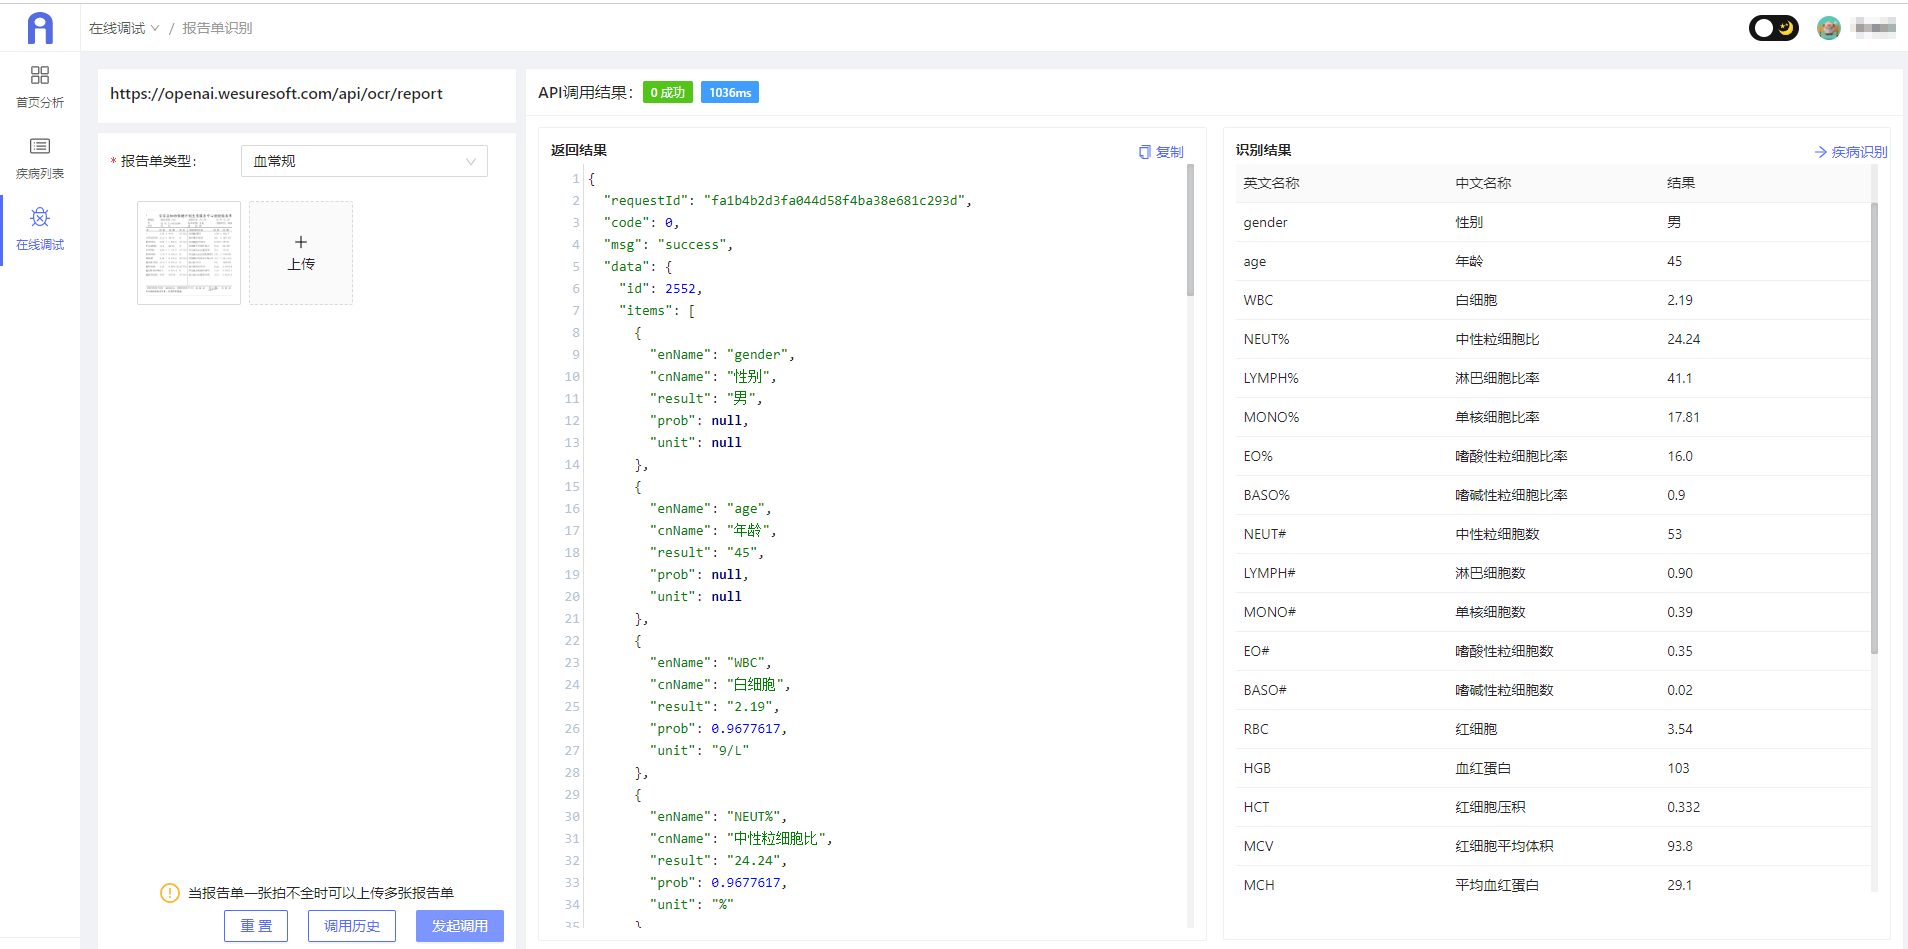
Task: Click the 识别结果 table scrollbar
Action: coord(1874,430)
